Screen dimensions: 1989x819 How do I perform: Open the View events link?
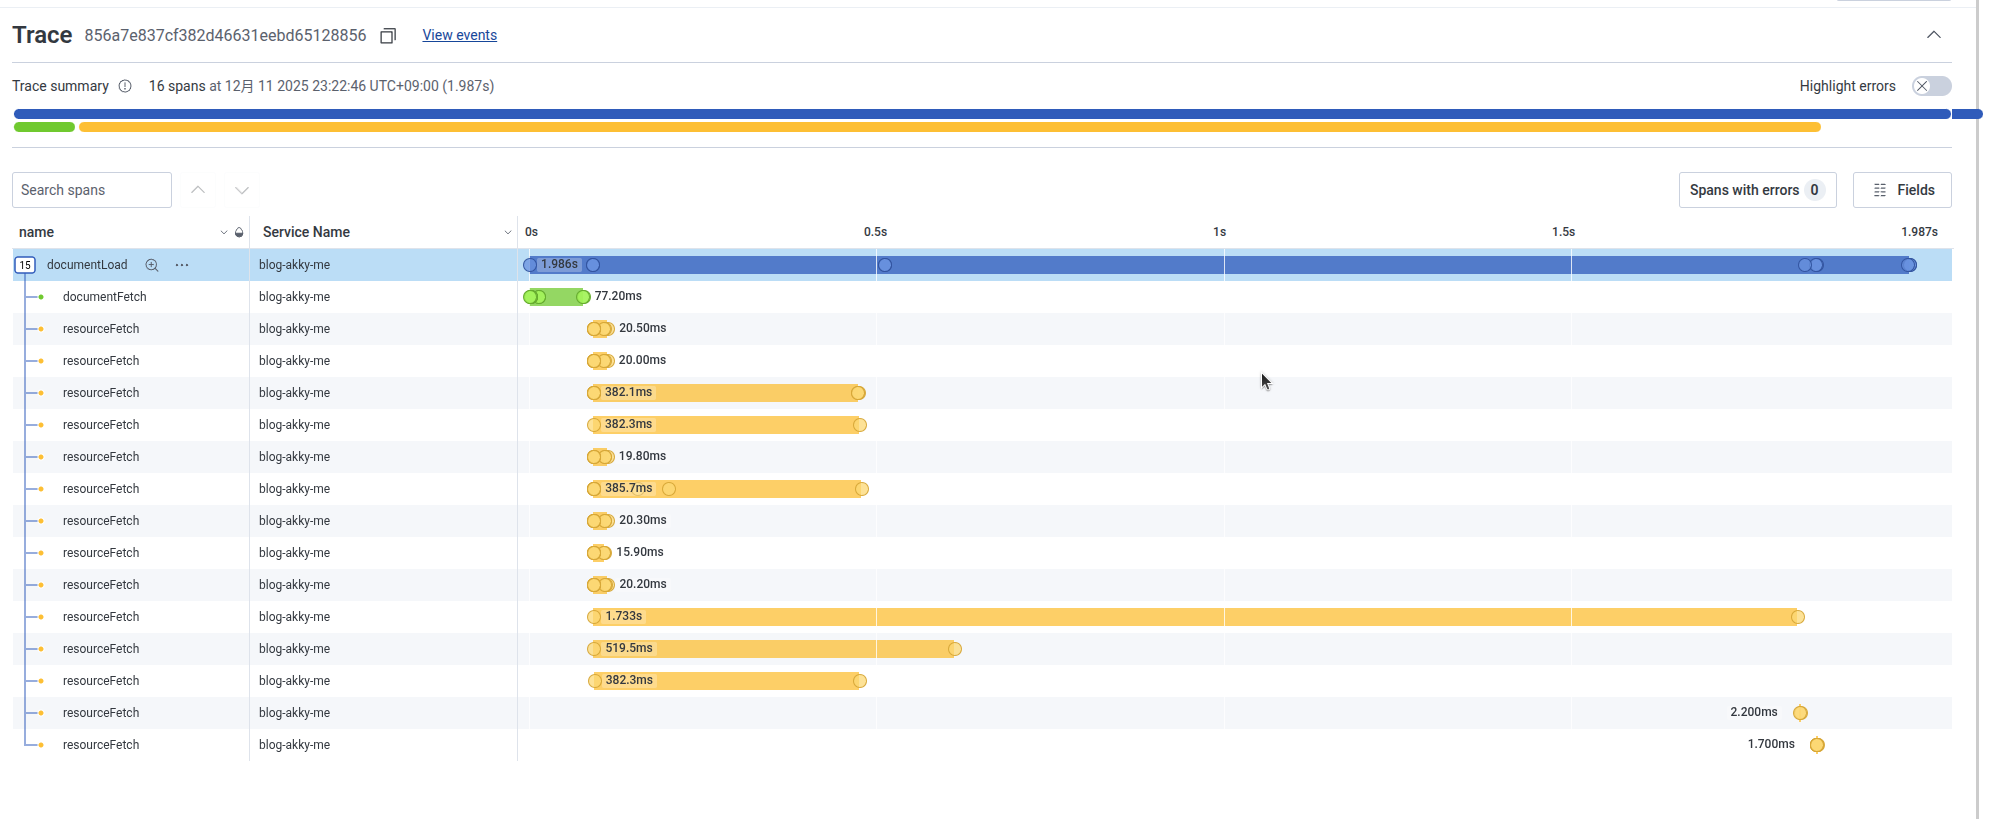tap(459, 35)
